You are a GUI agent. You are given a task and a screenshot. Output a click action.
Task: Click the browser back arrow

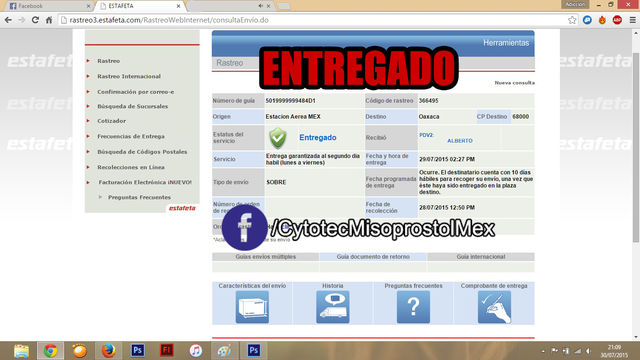[x=8, y=20]
